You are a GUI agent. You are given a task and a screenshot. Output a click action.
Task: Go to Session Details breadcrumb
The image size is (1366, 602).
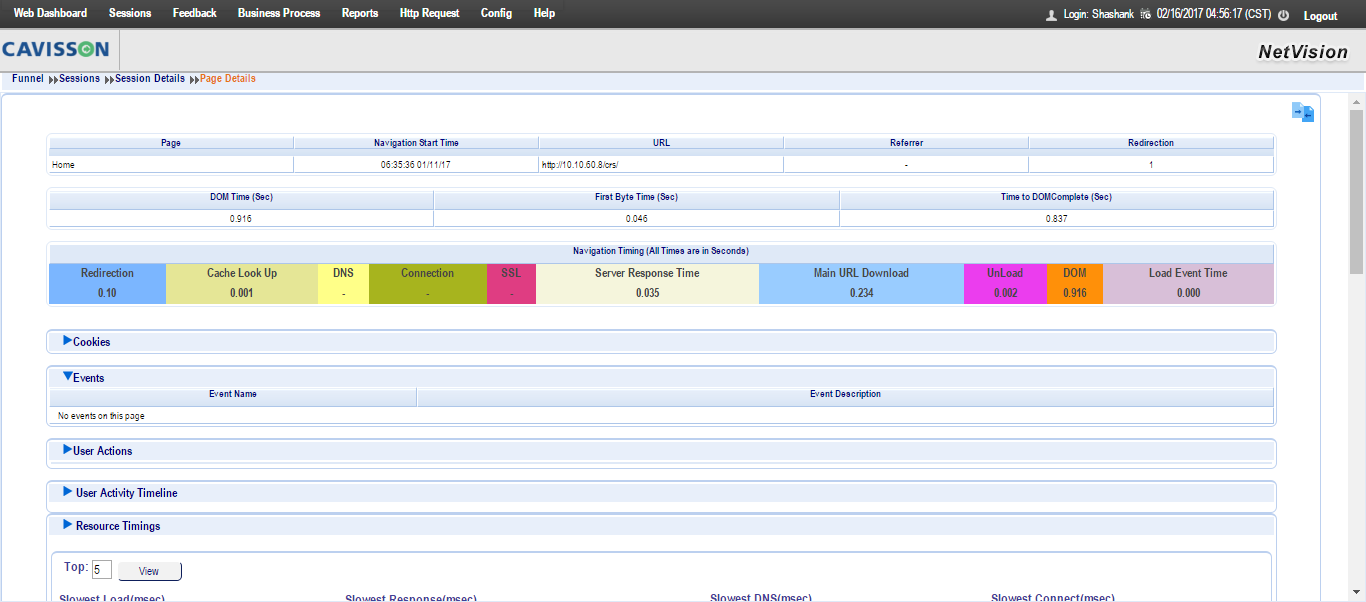pyautogui.click(x=149, y=79)
